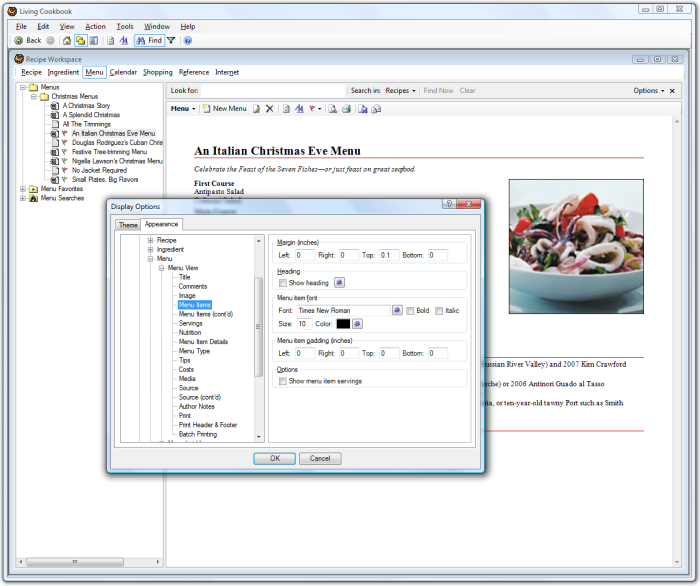Open the font picker button beside Times New Roman
This screenshot has width=700, height=586.
point(397,310)
